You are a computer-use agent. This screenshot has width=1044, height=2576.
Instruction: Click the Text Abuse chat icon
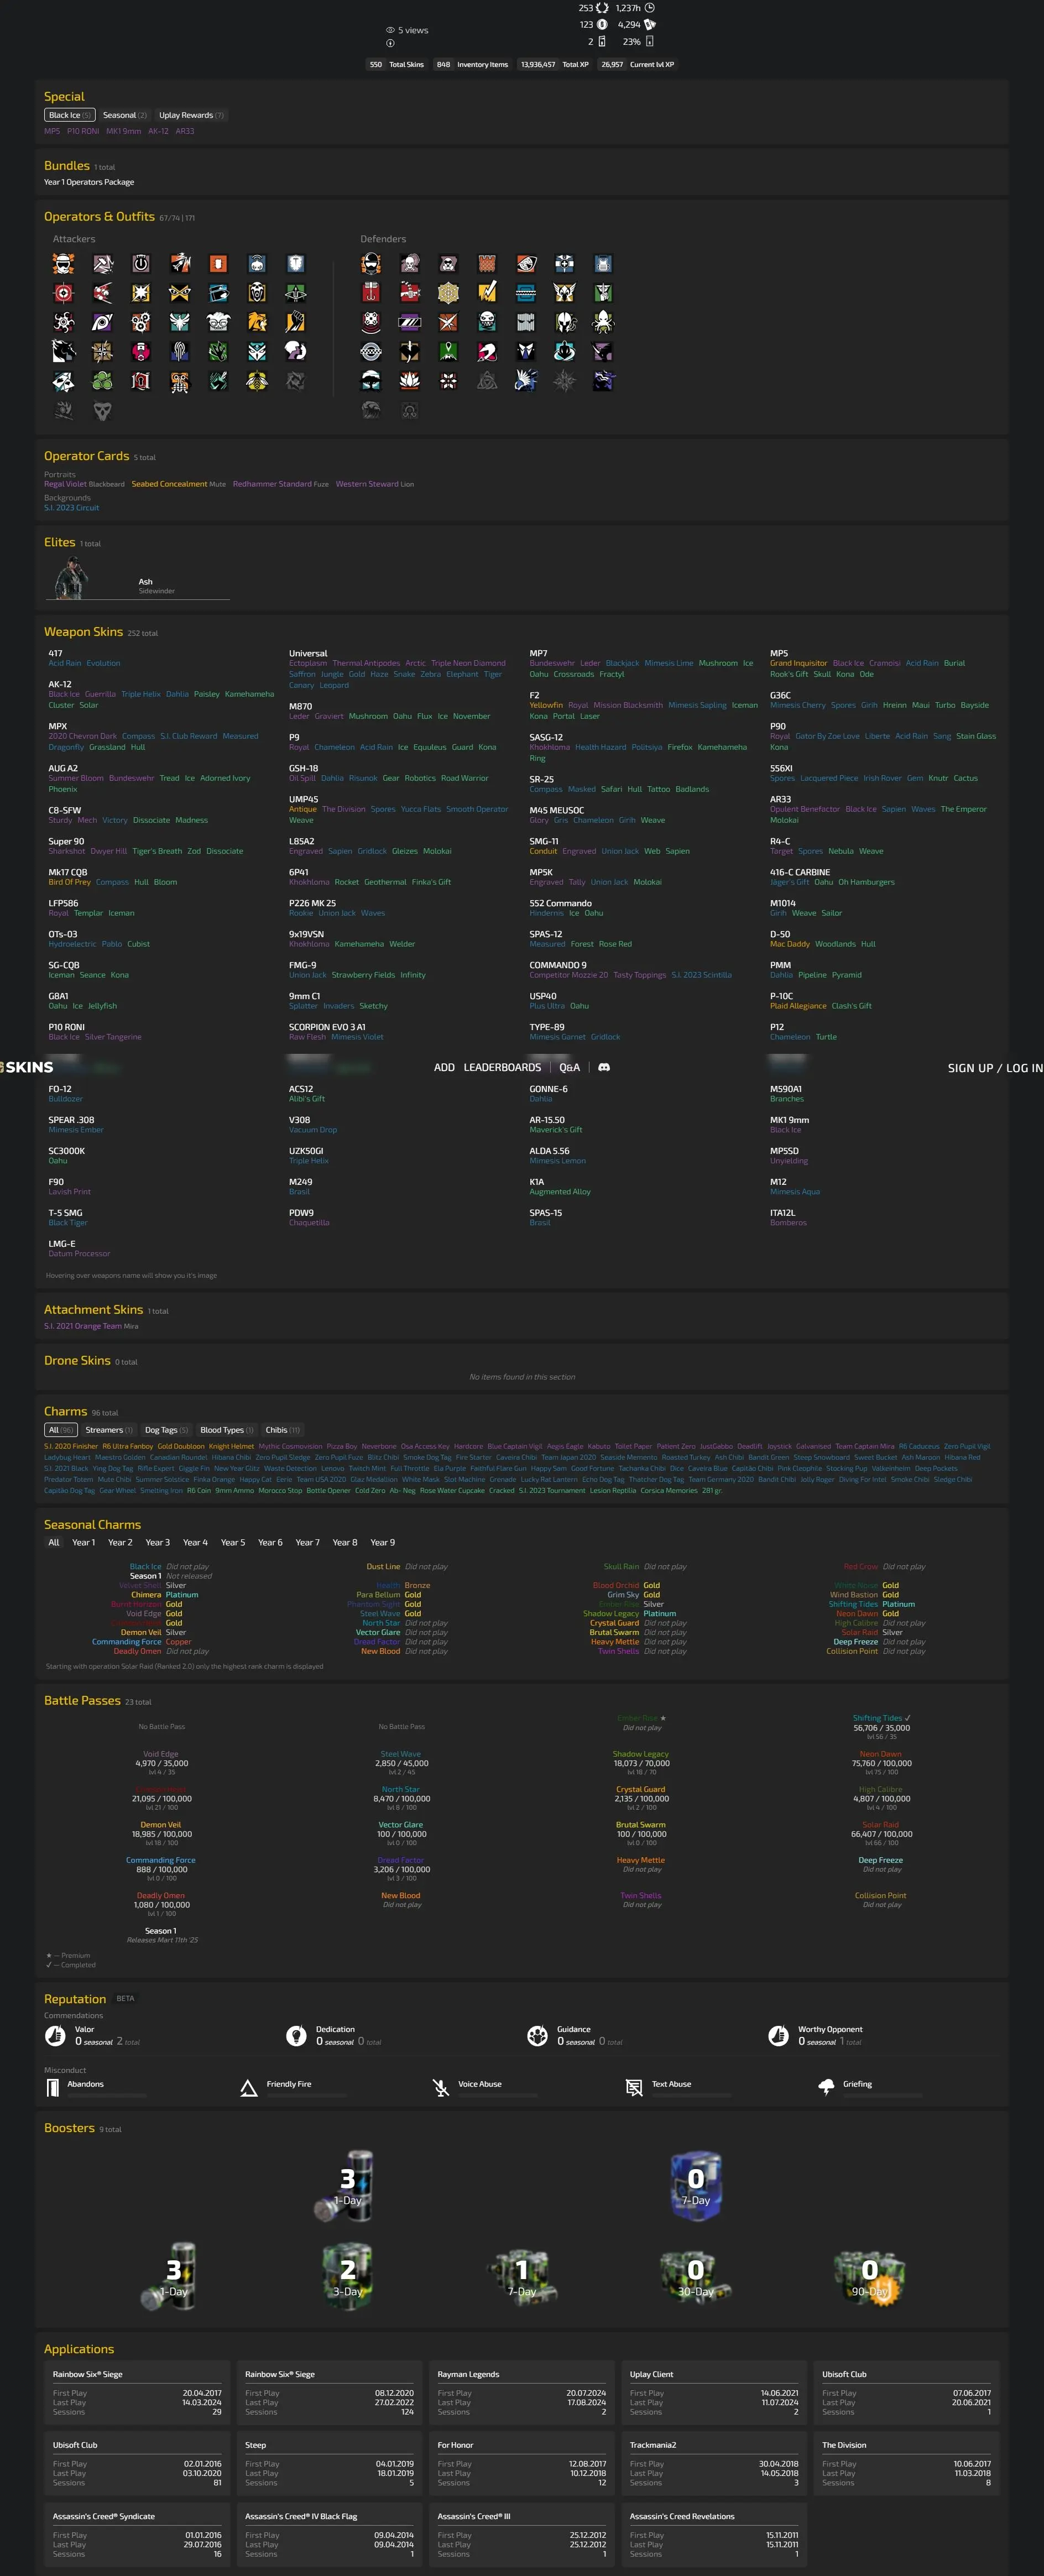633,2087
